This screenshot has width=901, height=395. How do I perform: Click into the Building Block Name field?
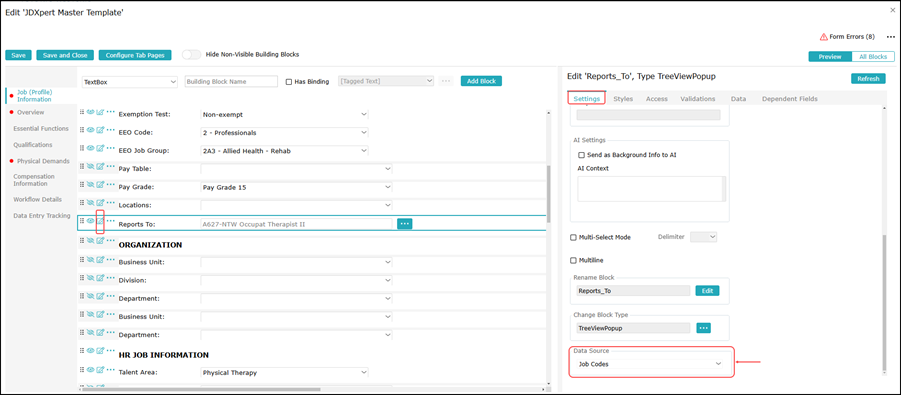[x=231, y=82]
